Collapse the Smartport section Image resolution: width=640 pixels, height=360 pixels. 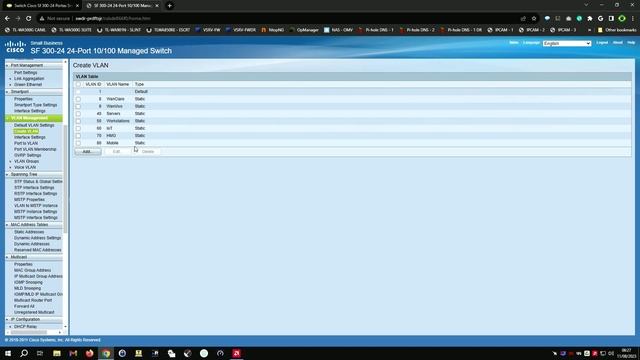point(7,92)
